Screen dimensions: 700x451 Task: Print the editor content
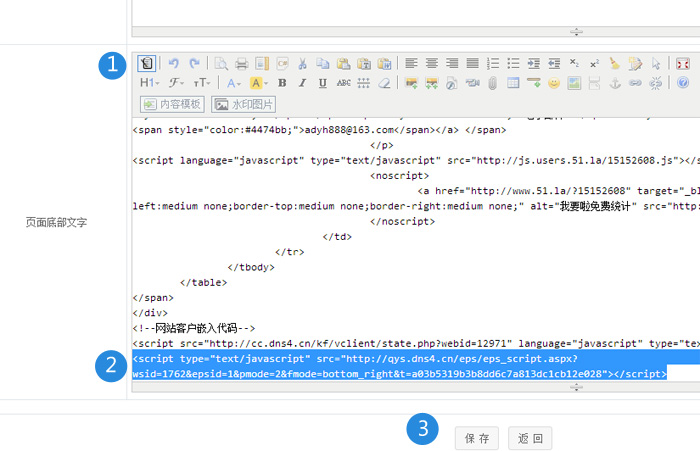(x=242, y=63)
